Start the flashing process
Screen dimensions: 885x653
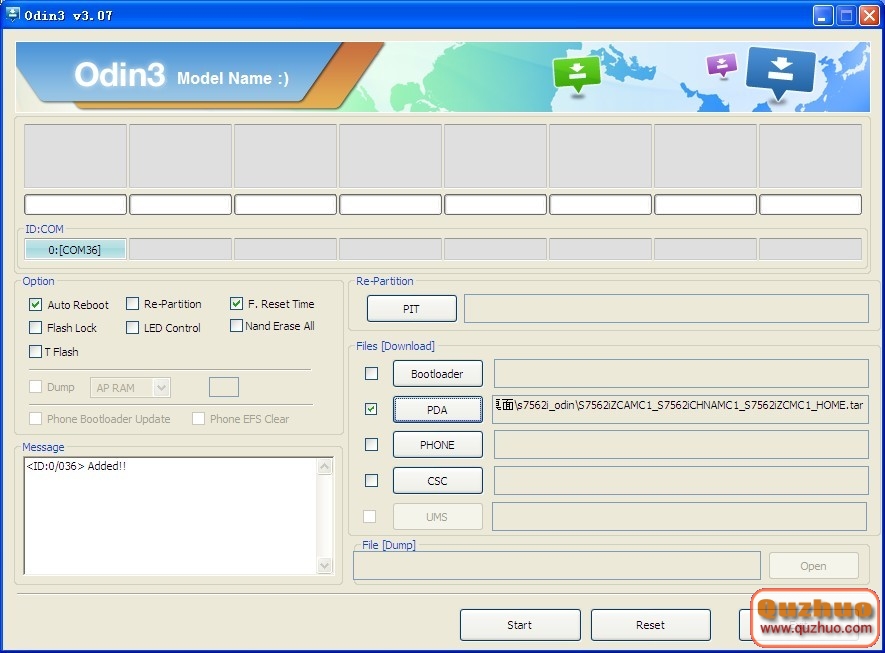pyautogui.click(x=520, y=625)
